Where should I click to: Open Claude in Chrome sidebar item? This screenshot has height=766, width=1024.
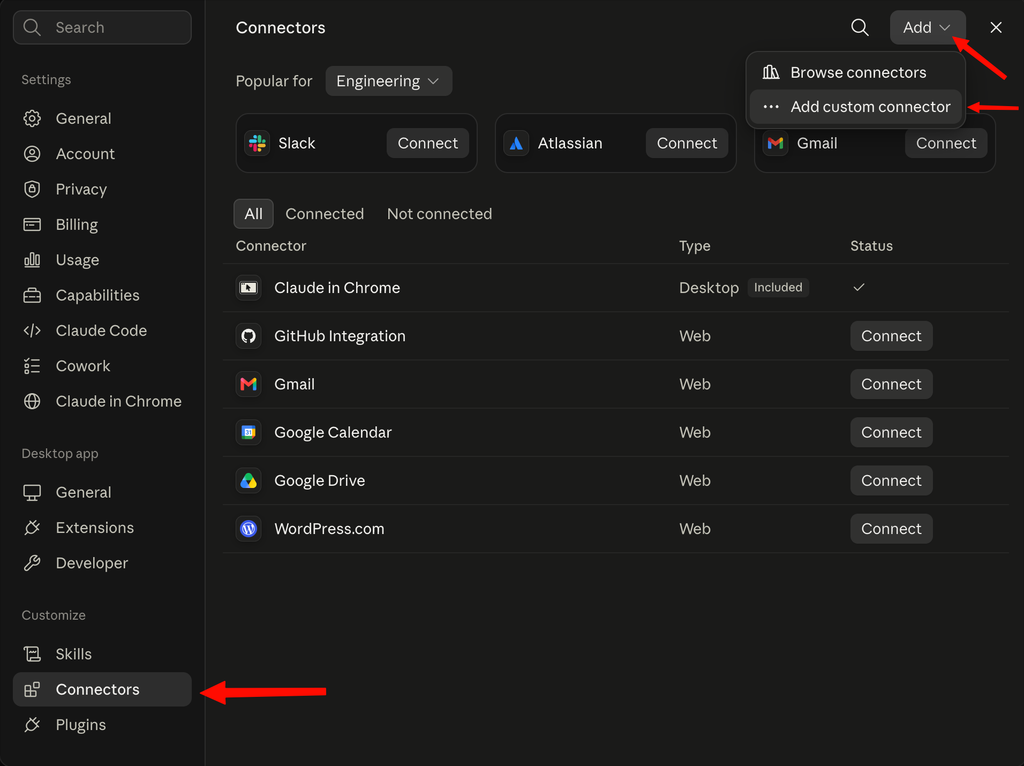click(x=103, y=401)
